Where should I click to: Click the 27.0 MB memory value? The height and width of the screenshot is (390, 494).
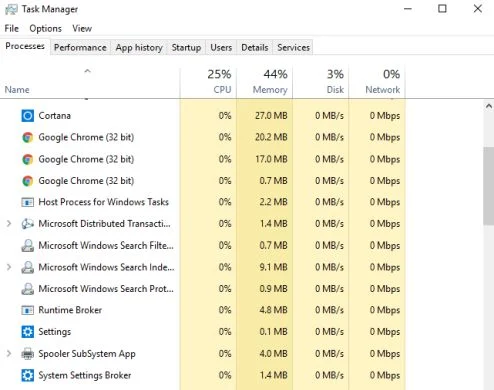(271, 116)
